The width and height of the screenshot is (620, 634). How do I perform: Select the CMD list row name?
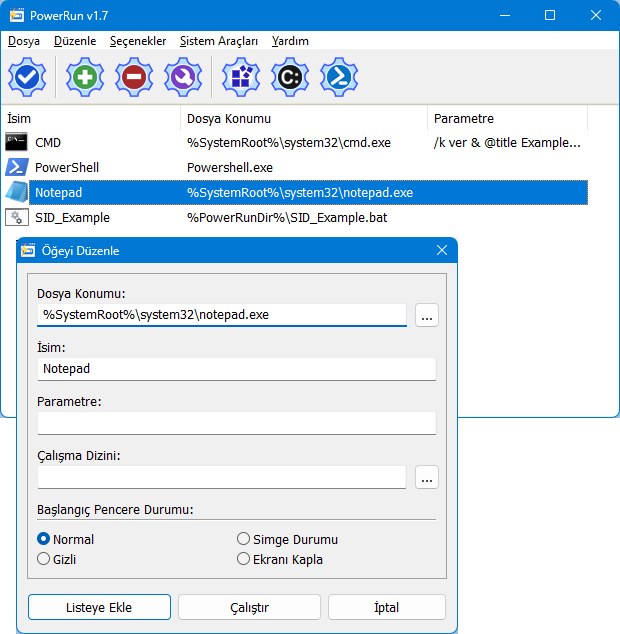(x=48, y=142)
